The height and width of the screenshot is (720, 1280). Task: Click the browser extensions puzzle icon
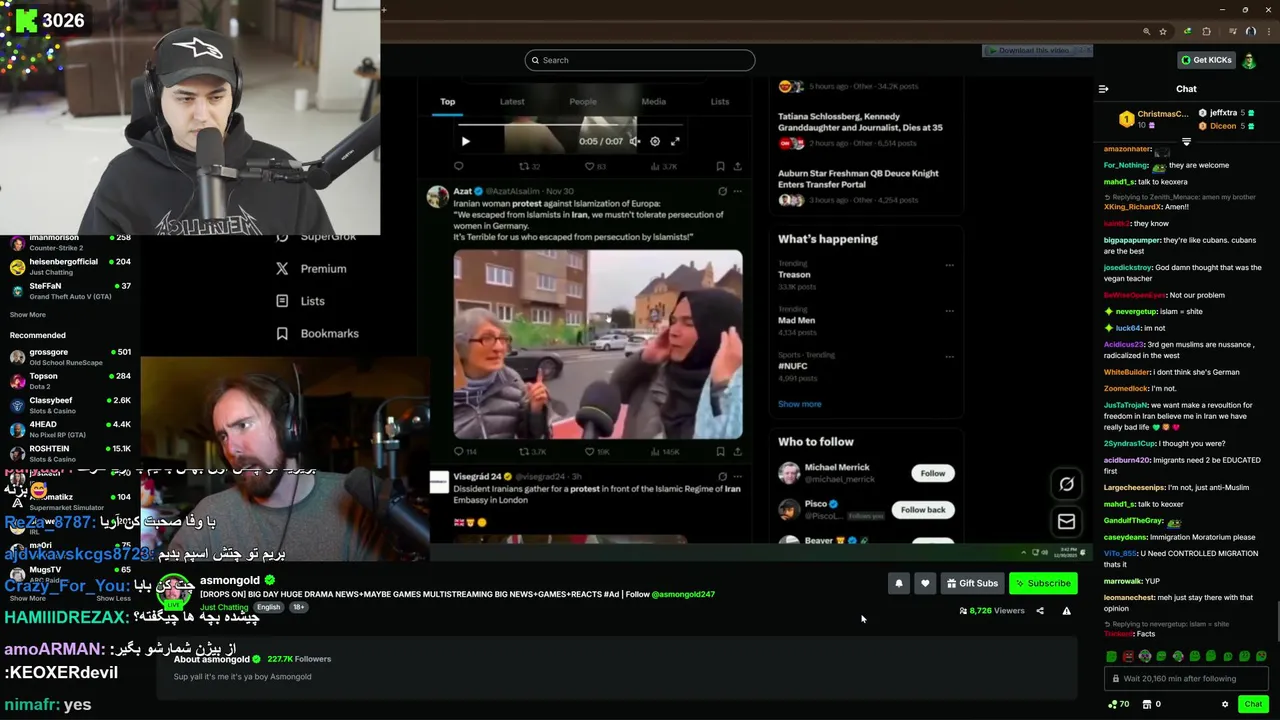coord(1206,31)
